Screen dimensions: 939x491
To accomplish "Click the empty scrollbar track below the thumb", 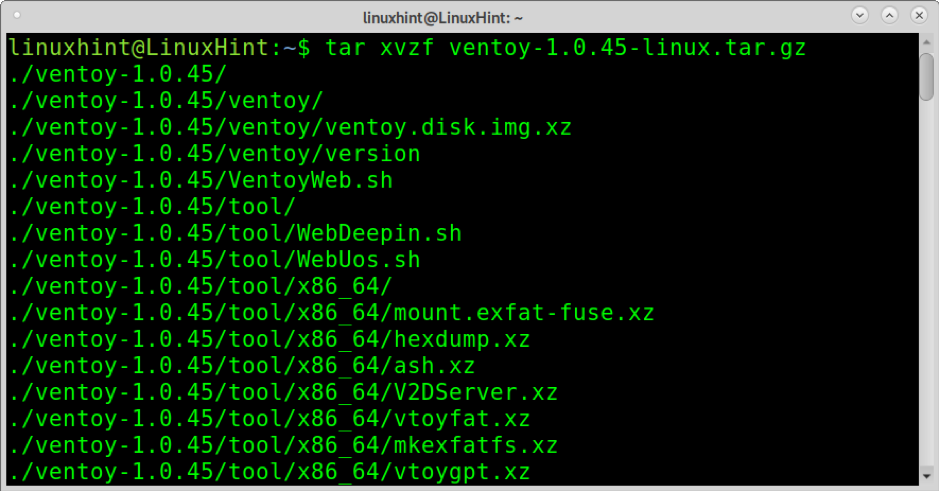I will point(927,284).
